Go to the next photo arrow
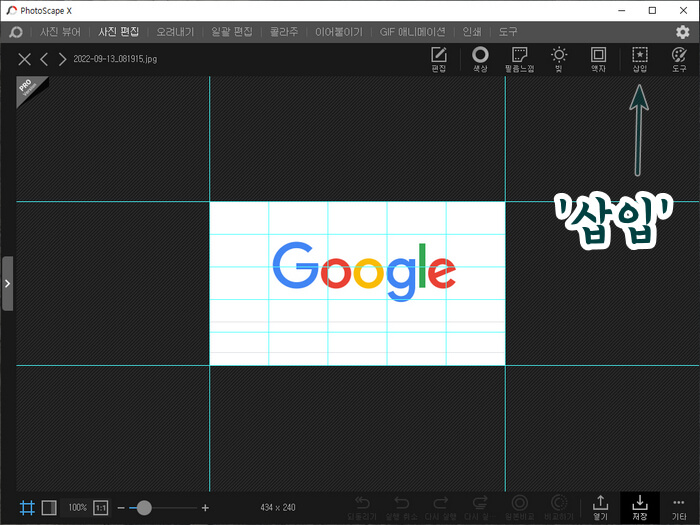The width and height of the screenshot is (700, 525). point(62,59)
